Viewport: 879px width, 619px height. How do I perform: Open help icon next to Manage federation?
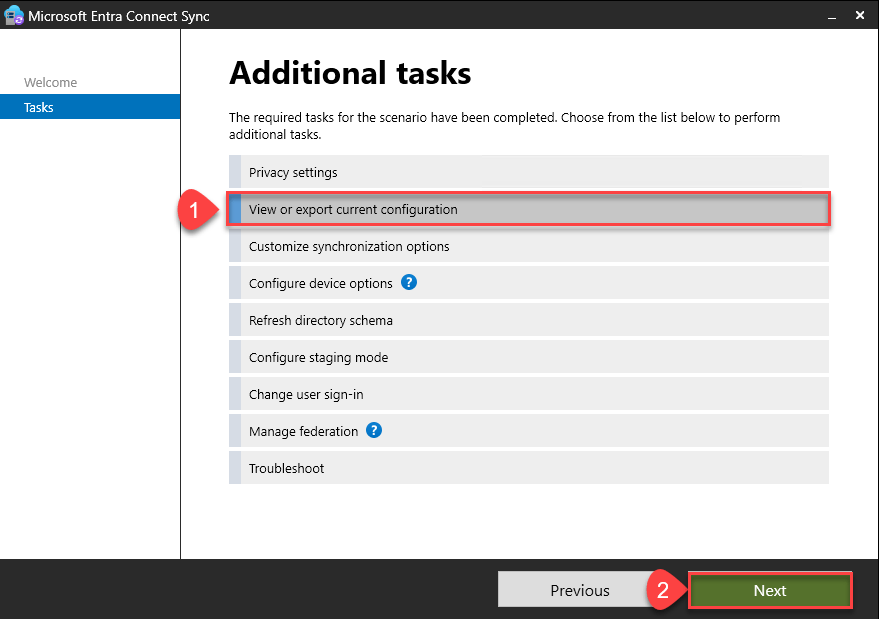[x=374, y=431]
